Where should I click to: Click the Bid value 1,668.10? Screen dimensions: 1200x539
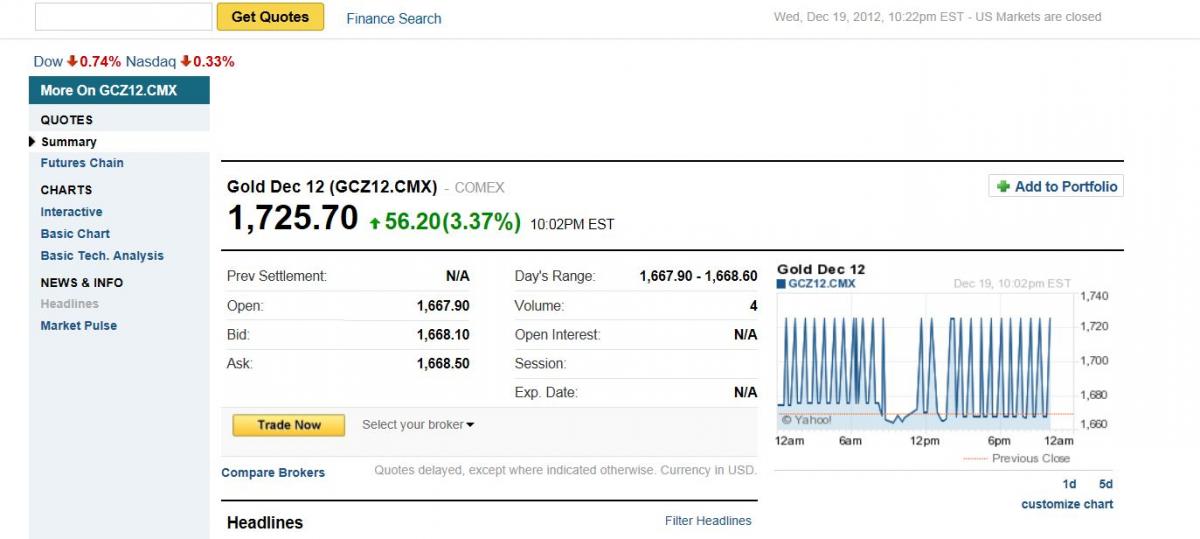click(443, 335)
